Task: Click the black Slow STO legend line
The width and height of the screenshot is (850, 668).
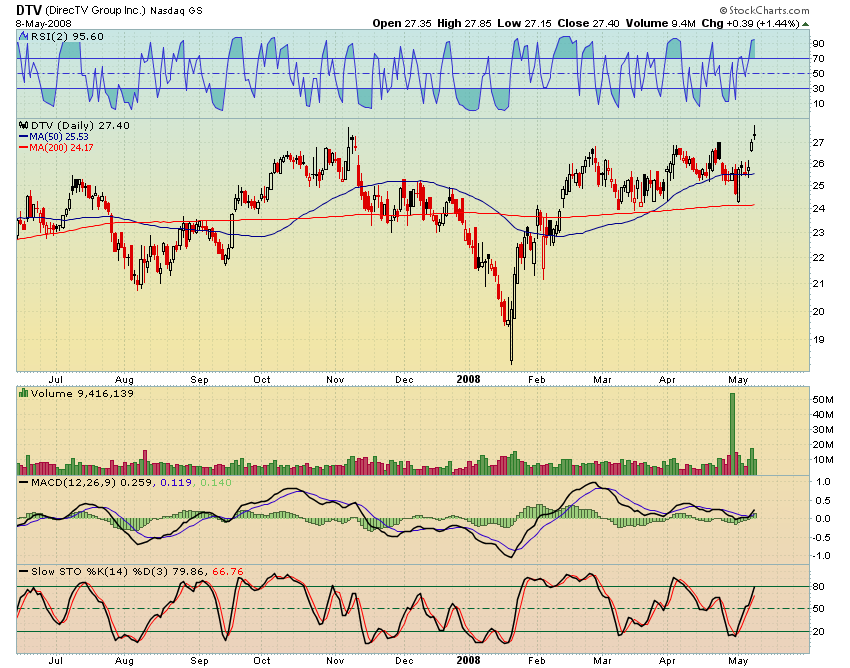Action: [24, 571]
